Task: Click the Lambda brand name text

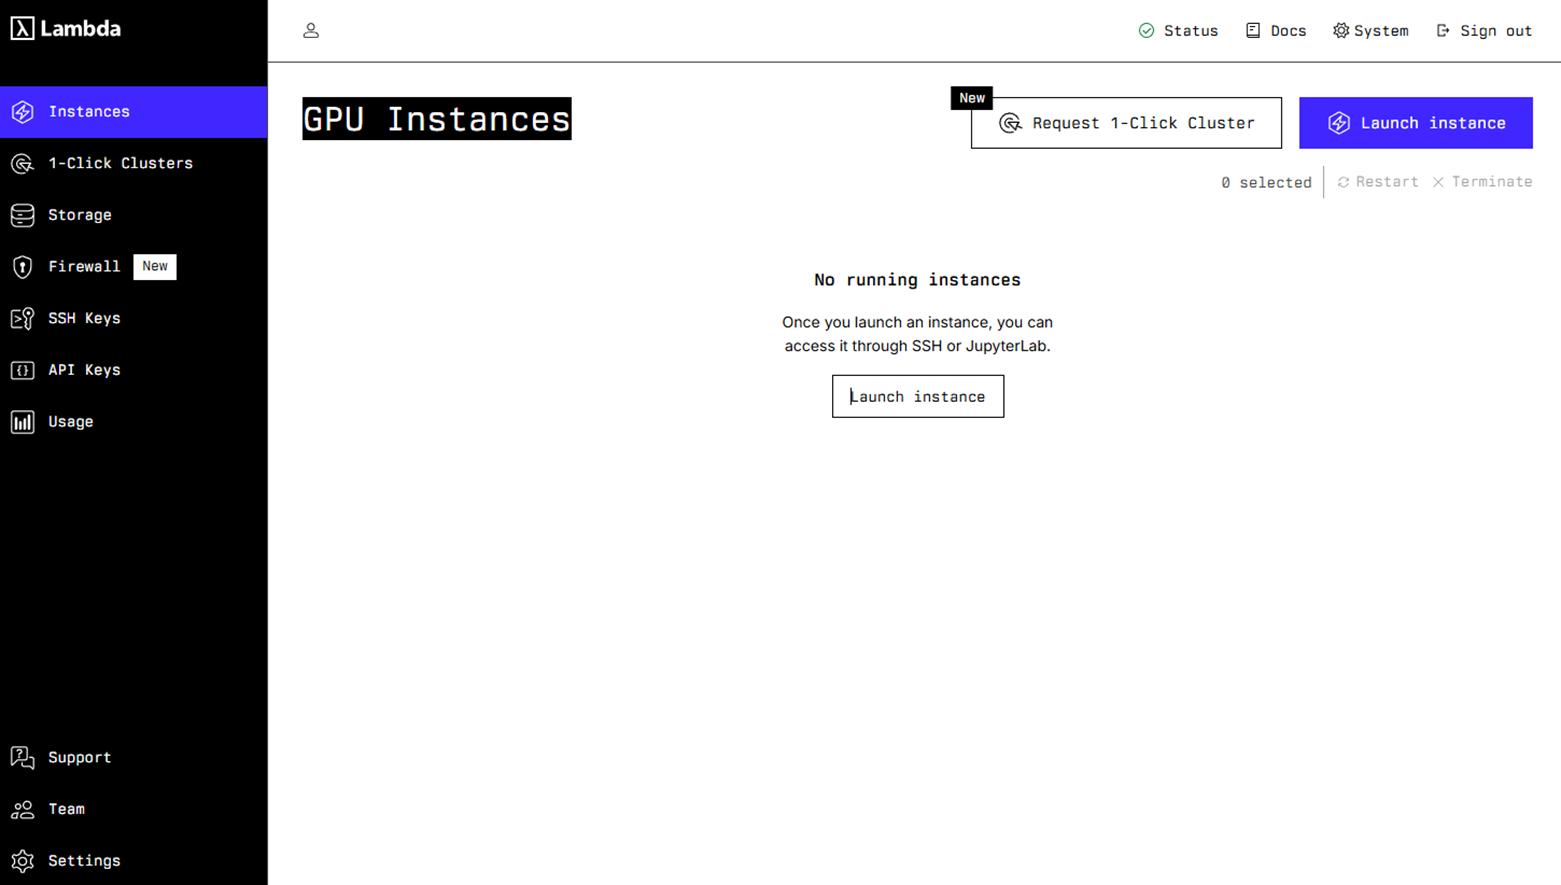Action: click(x=81, y=28)
